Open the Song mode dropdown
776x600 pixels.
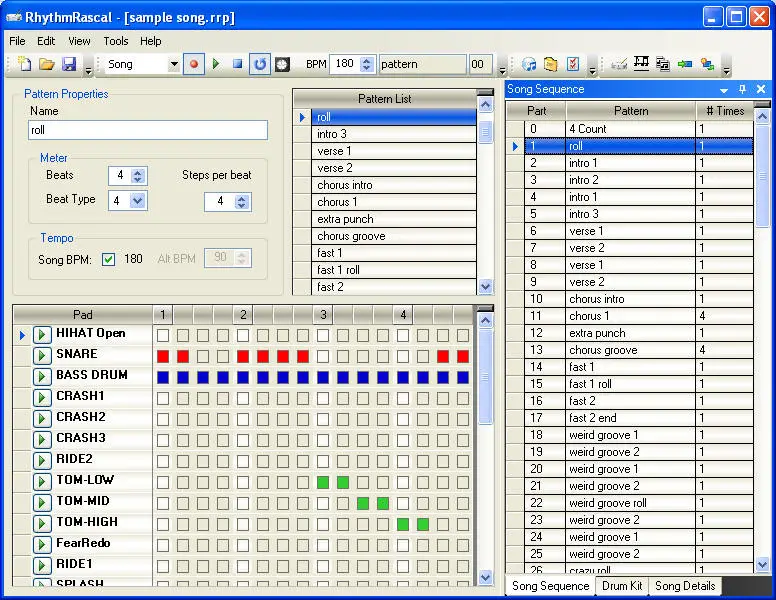point(174,64)
